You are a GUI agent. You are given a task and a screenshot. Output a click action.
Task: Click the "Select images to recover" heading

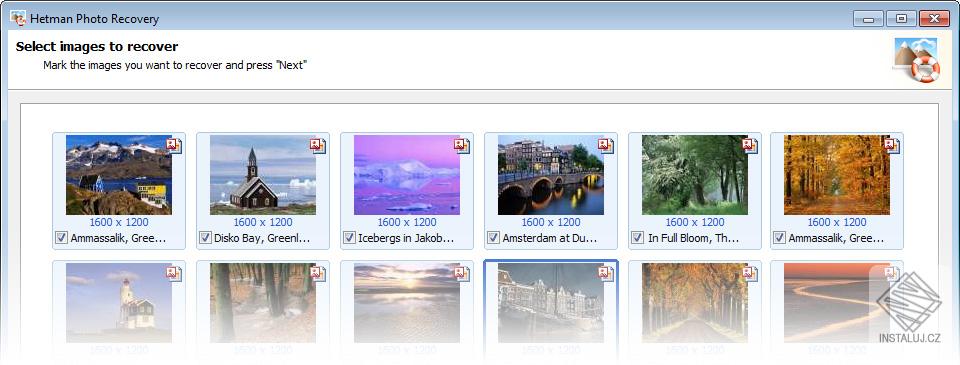(x=97, y=47)
